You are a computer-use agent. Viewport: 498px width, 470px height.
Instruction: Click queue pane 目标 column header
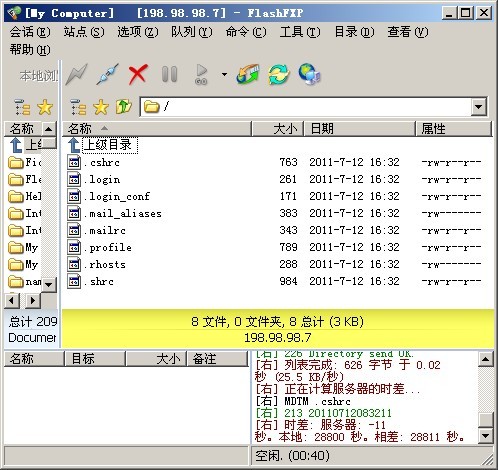pyautogui.click(x=95, y=359)
